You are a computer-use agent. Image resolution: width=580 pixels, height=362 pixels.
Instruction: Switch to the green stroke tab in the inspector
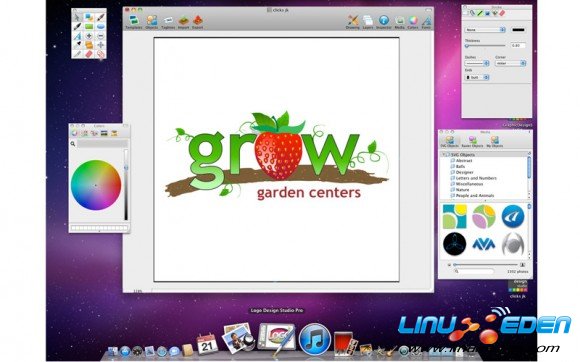tap(480, 13)
